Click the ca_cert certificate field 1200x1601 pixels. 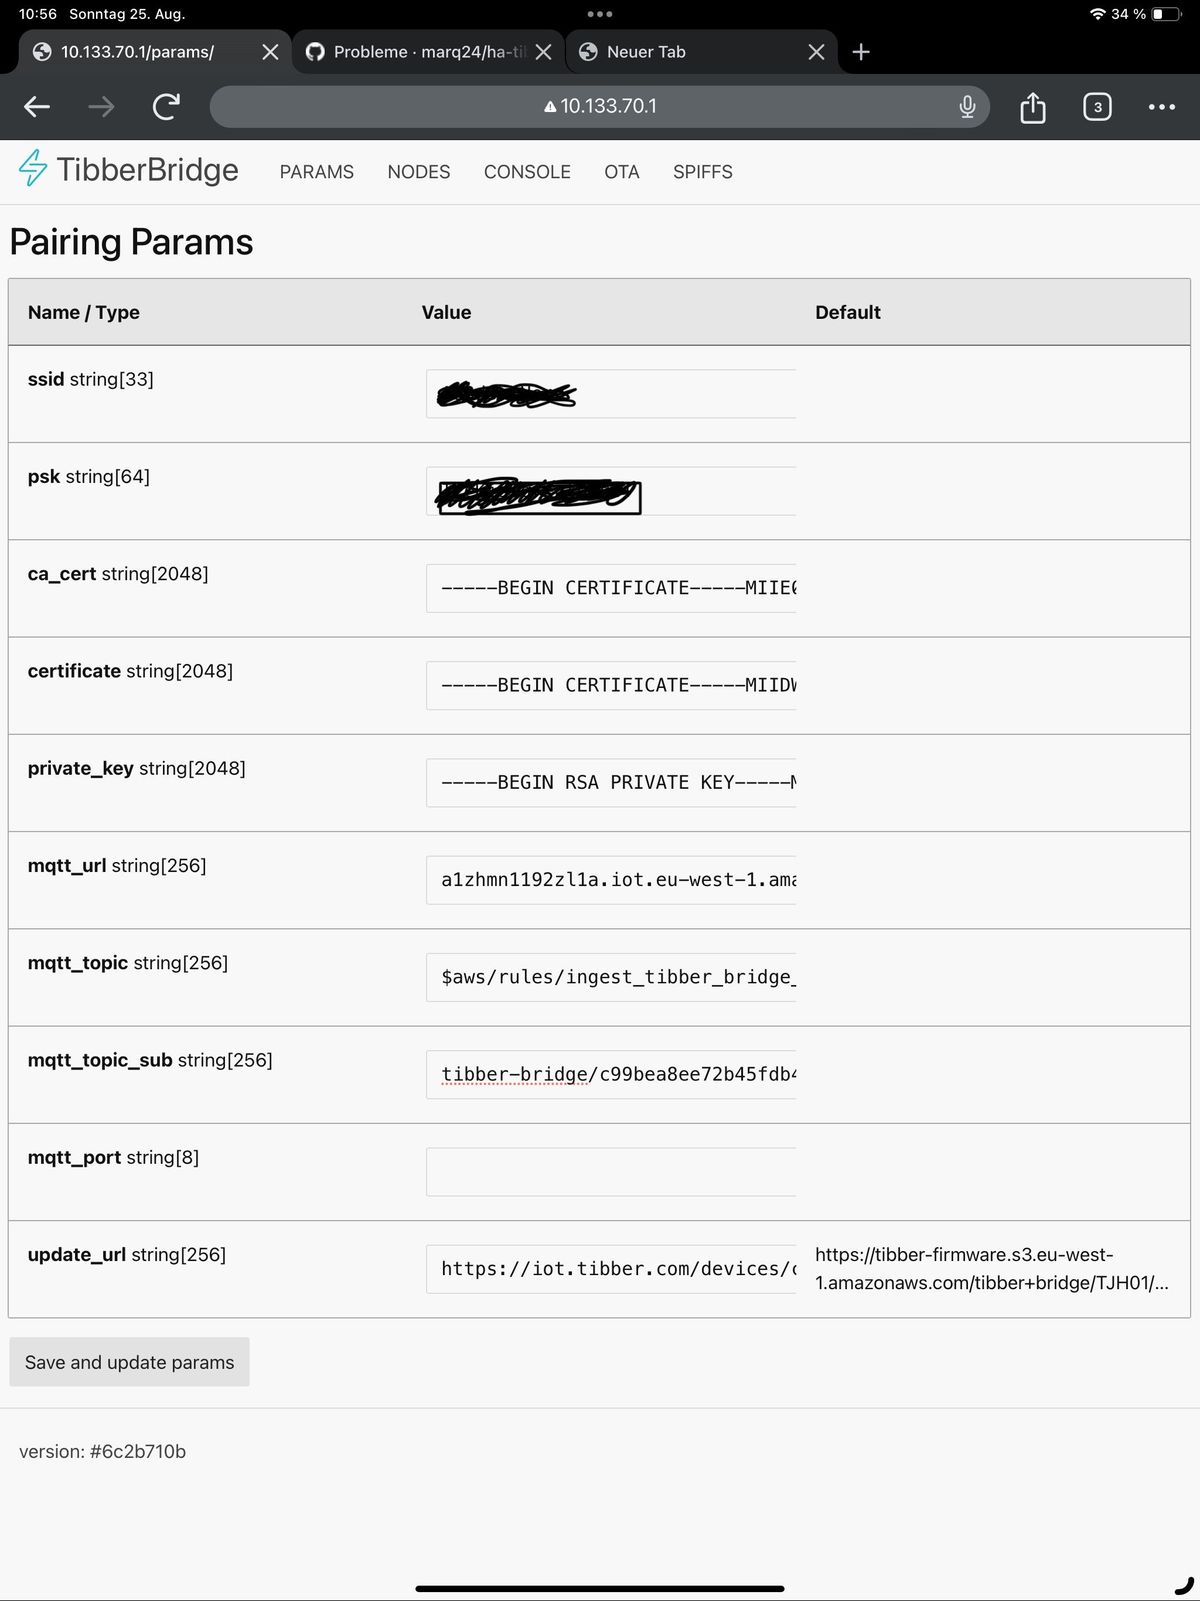[x=611, y=588]
